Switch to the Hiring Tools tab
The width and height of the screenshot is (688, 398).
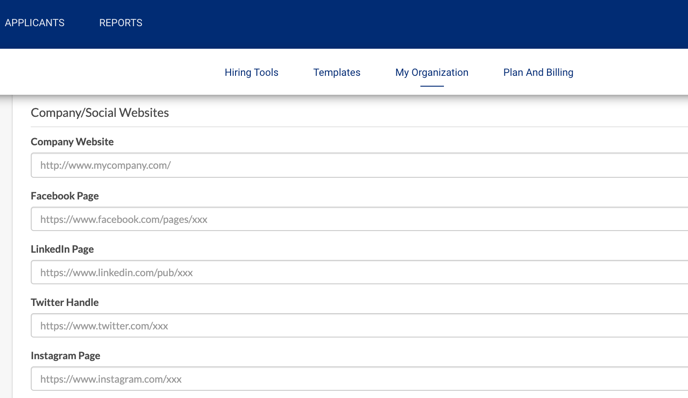[251, 72]
